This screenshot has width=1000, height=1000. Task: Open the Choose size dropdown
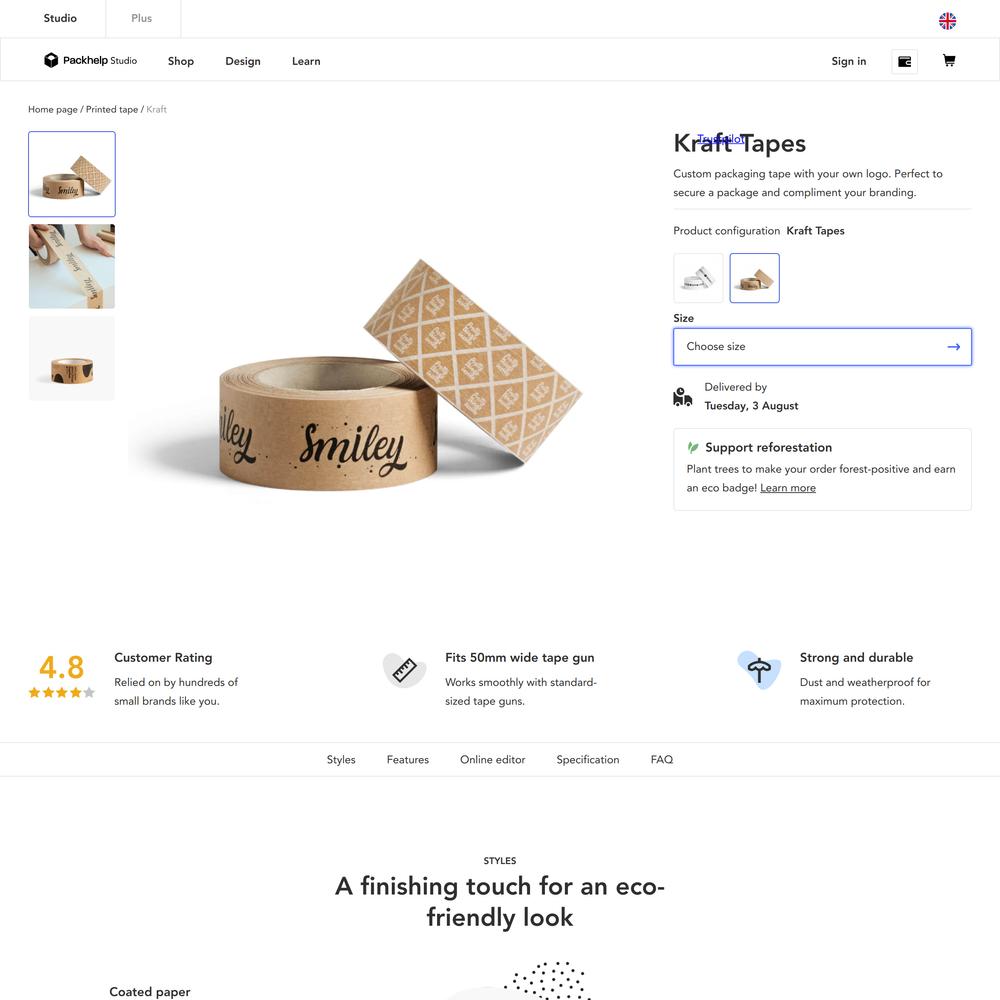point(822,347)
